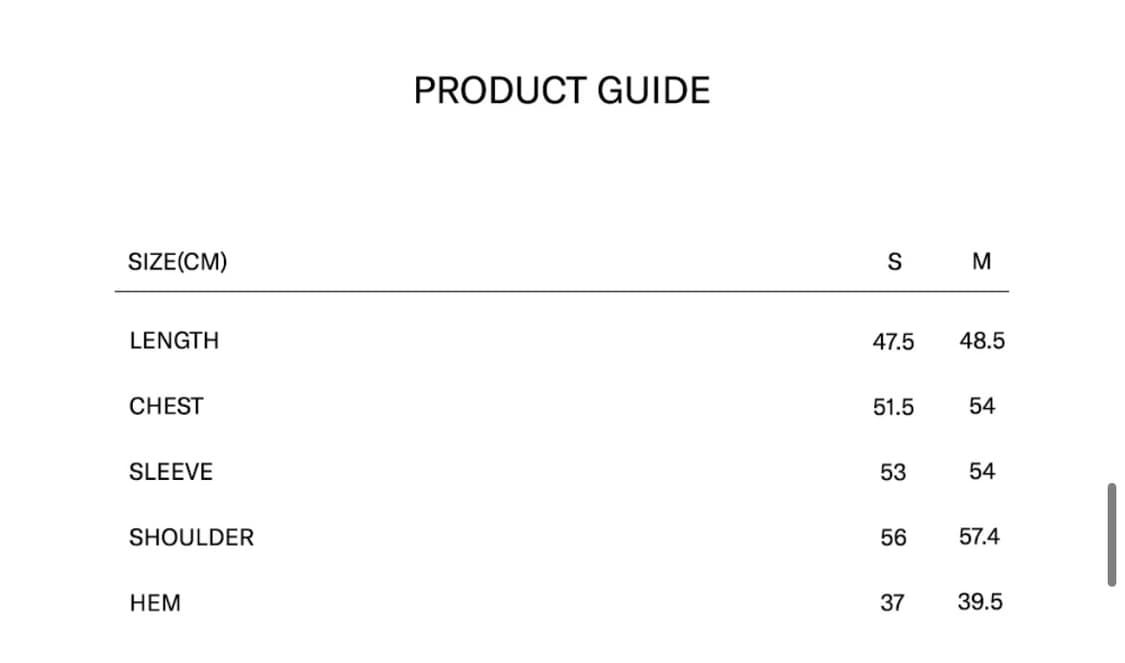Click the PRODUCT GUIDE heading
This screenshot has width=1125, height=663.
562,91
